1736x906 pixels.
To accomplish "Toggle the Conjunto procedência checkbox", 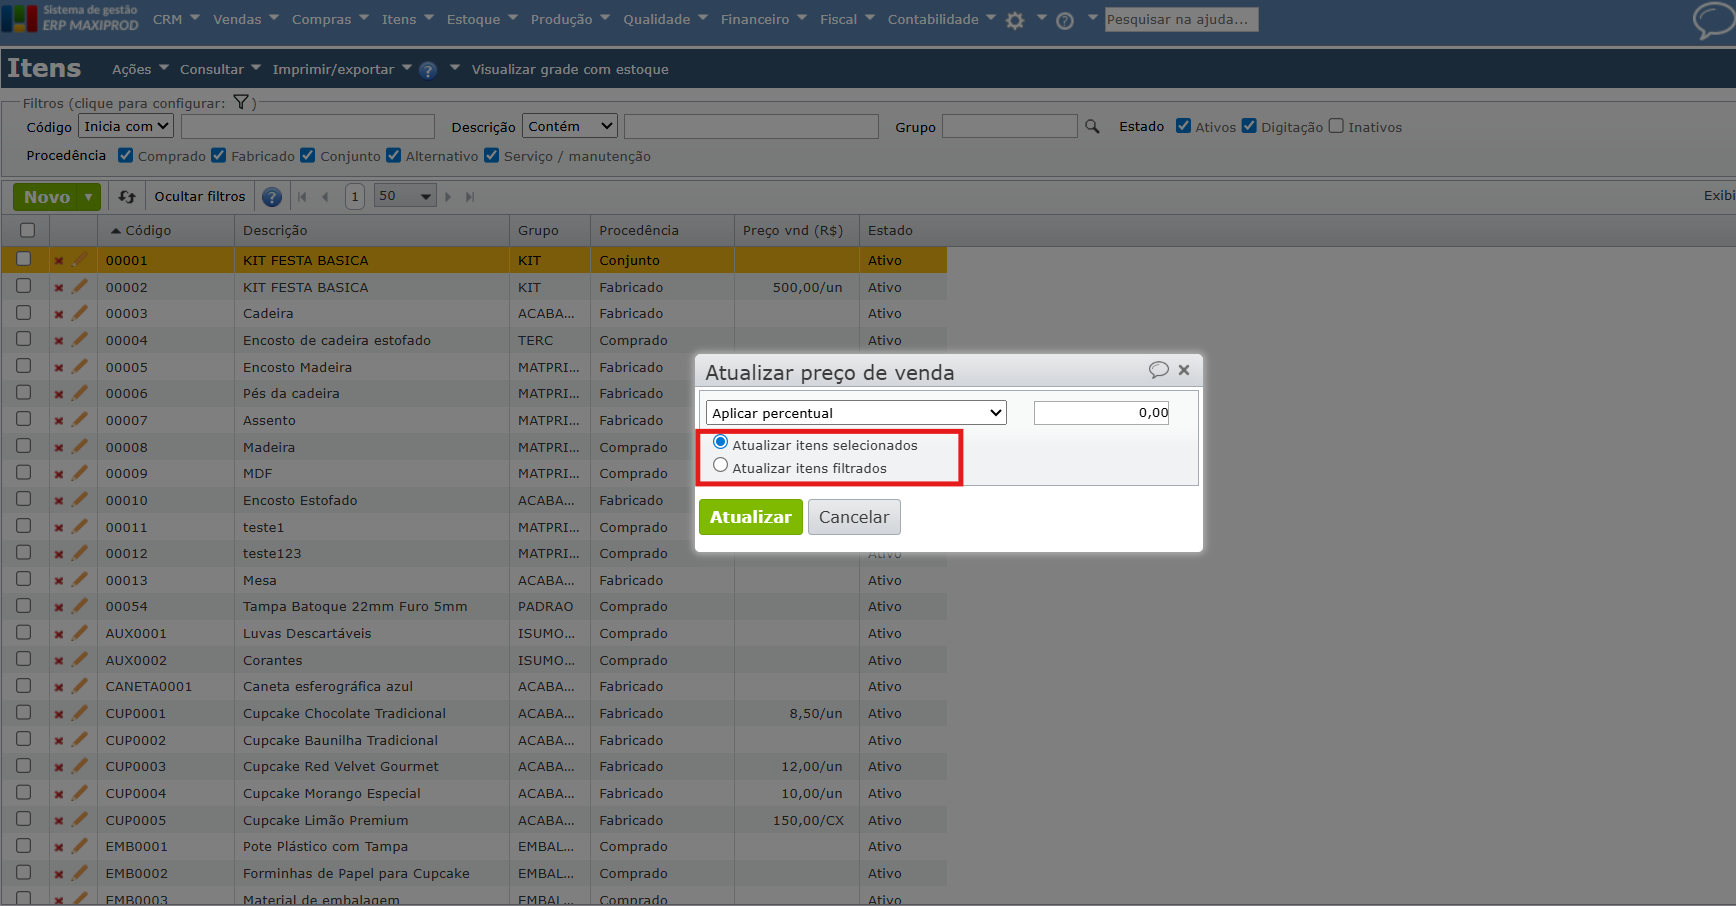I will [x=308, y=155].
